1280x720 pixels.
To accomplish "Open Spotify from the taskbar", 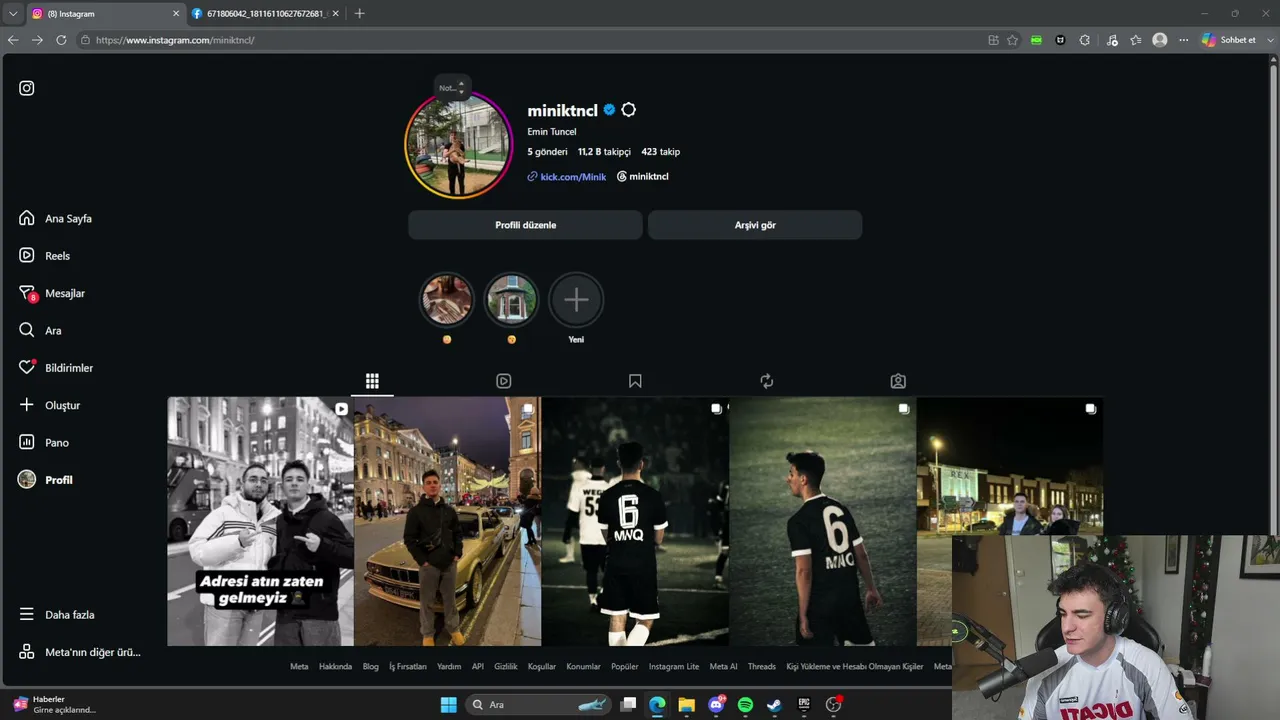I will (x=745, y=705).
